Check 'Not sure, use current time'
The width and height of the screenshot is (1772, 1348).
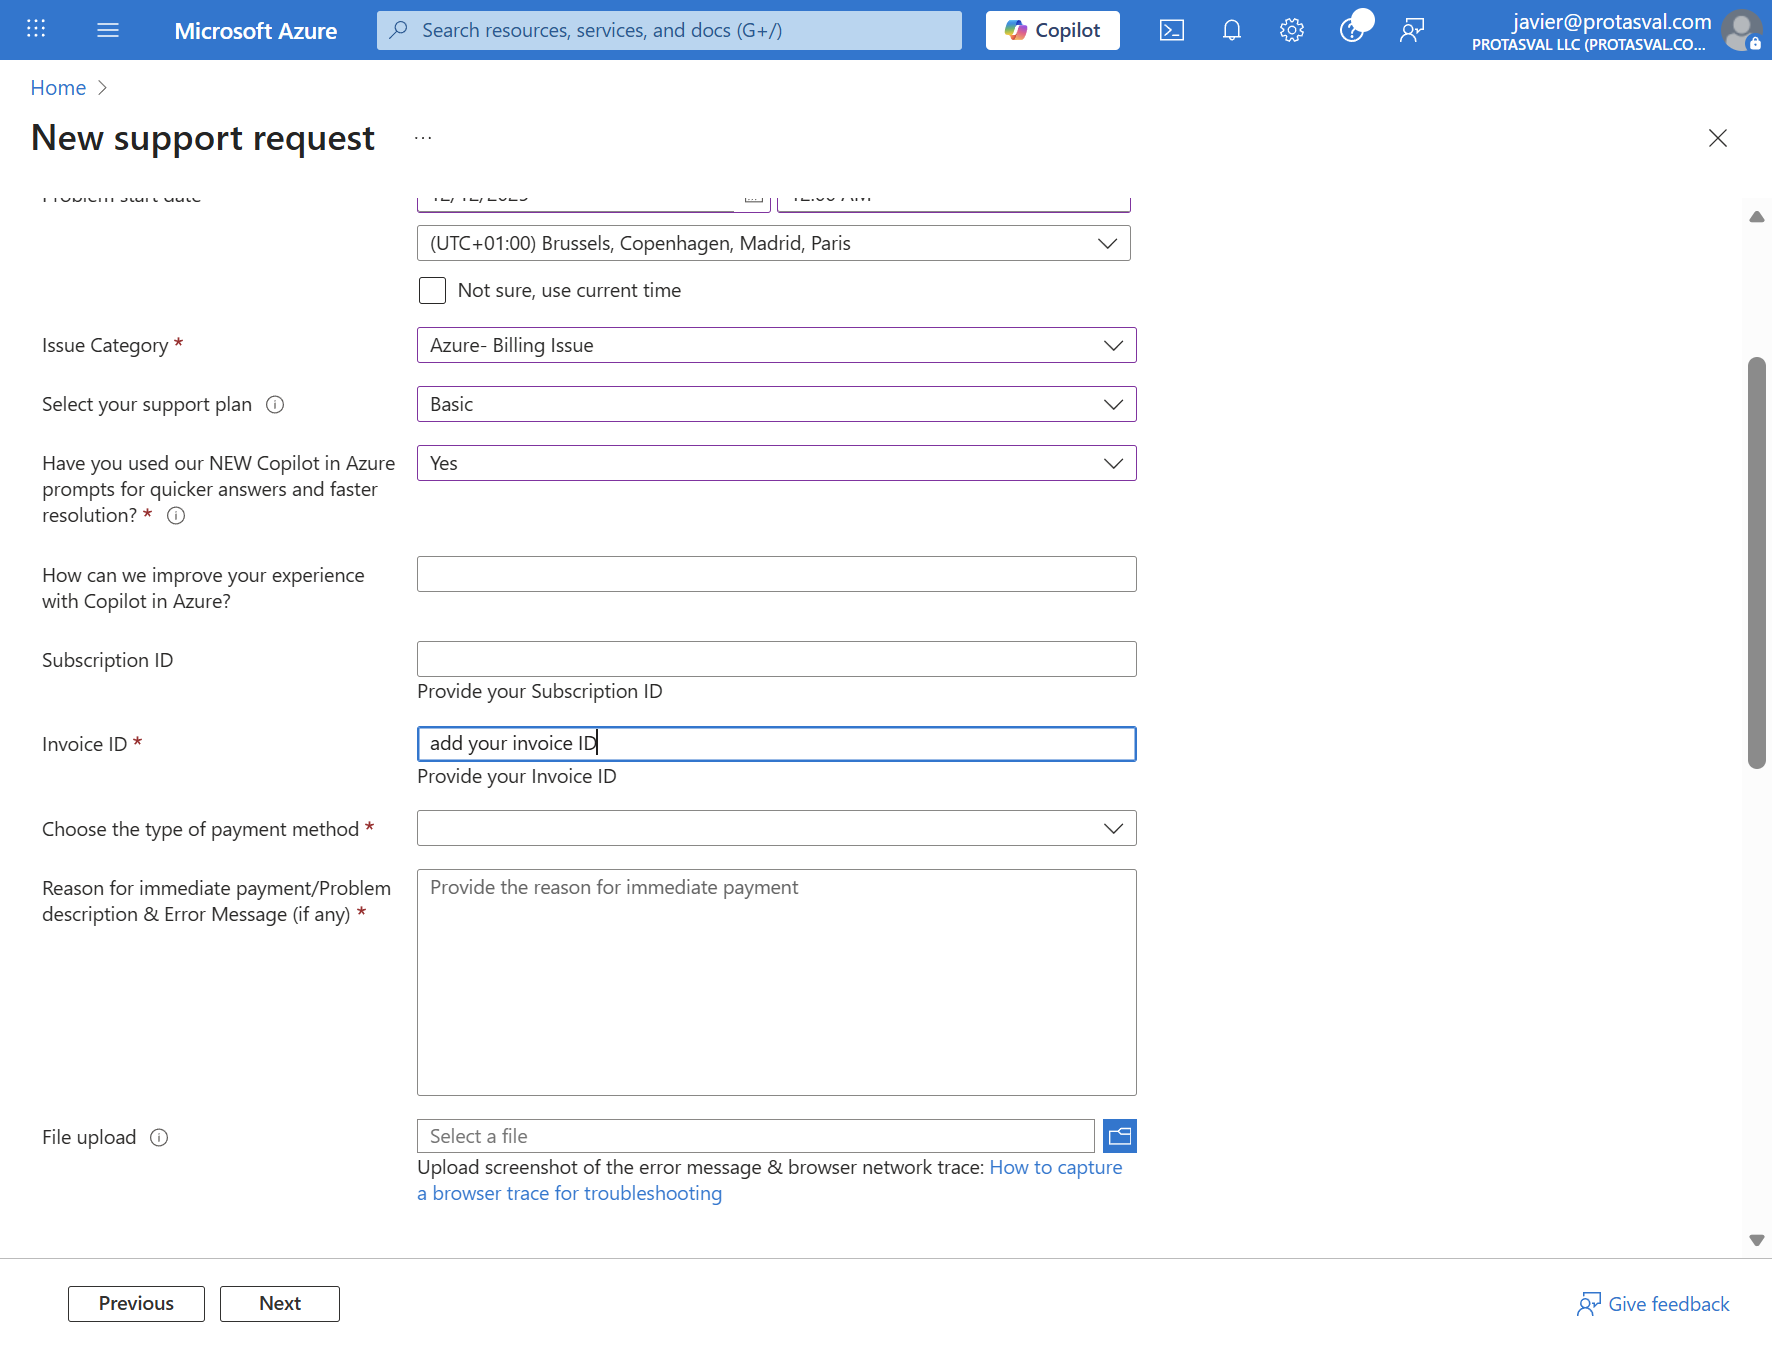coord(432,291)
